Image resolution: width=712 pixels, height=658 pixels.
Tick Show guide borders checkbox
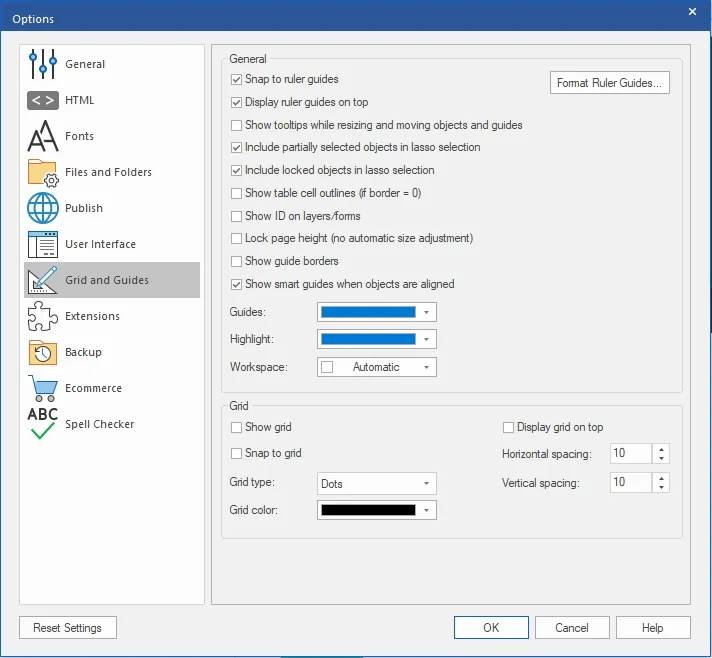tap(236, 261)
